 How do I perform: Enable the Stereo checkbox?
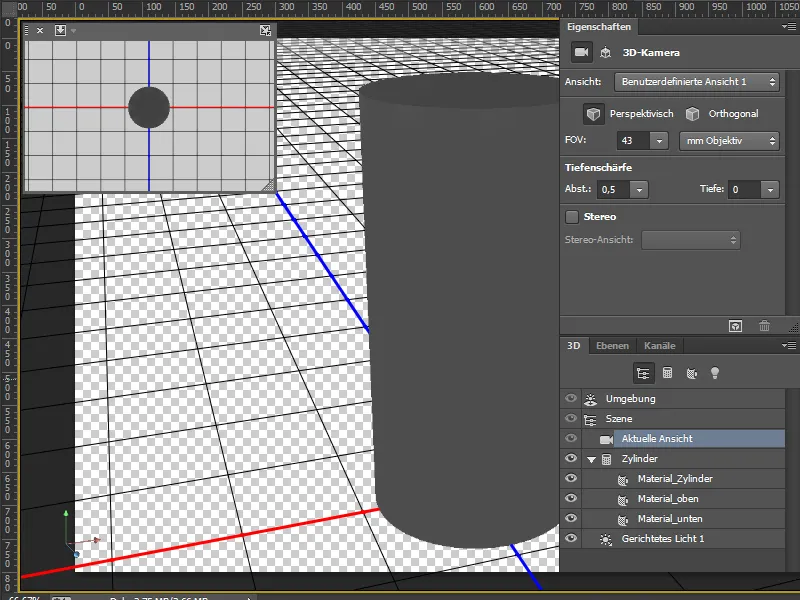point(572,217)
